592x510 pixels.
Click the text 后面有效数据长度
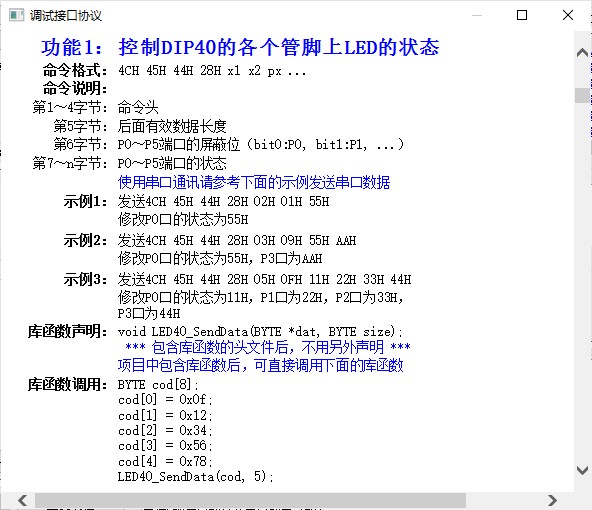(x=172, y=126)
